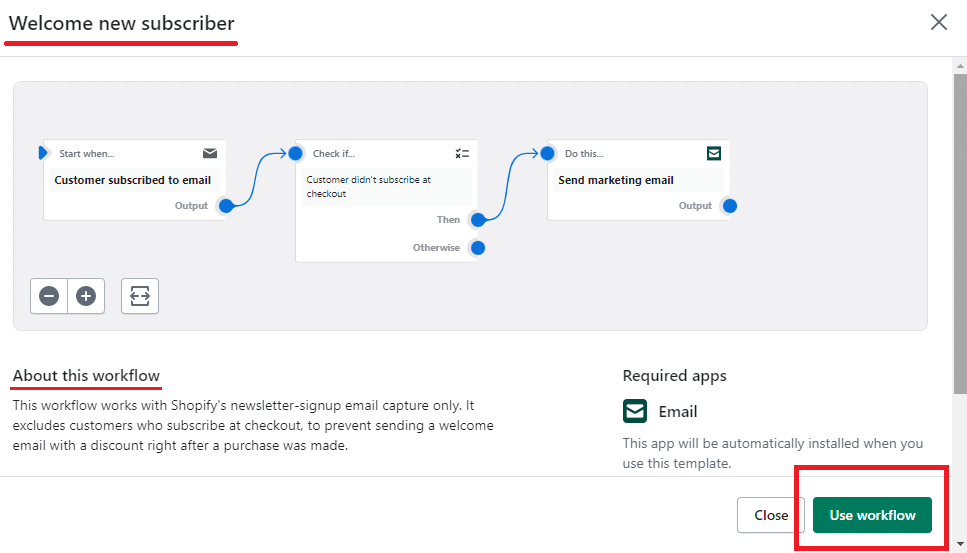The image size is (967, 553).
Task: Click the Check if input connector dot
Action: pyautogui.click(x=295, y=153)
